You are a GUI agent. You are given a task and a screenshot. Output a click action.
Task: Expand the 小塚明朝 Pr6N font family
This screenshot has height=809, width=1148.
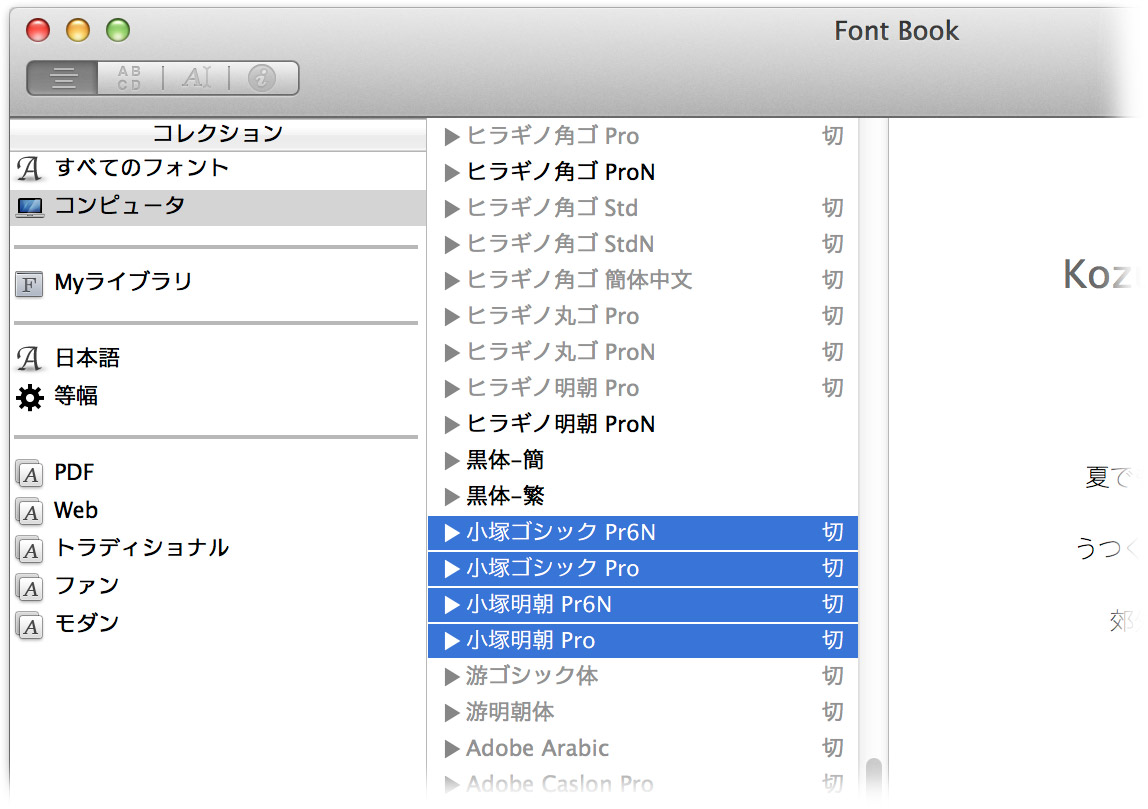click(452, 605)
